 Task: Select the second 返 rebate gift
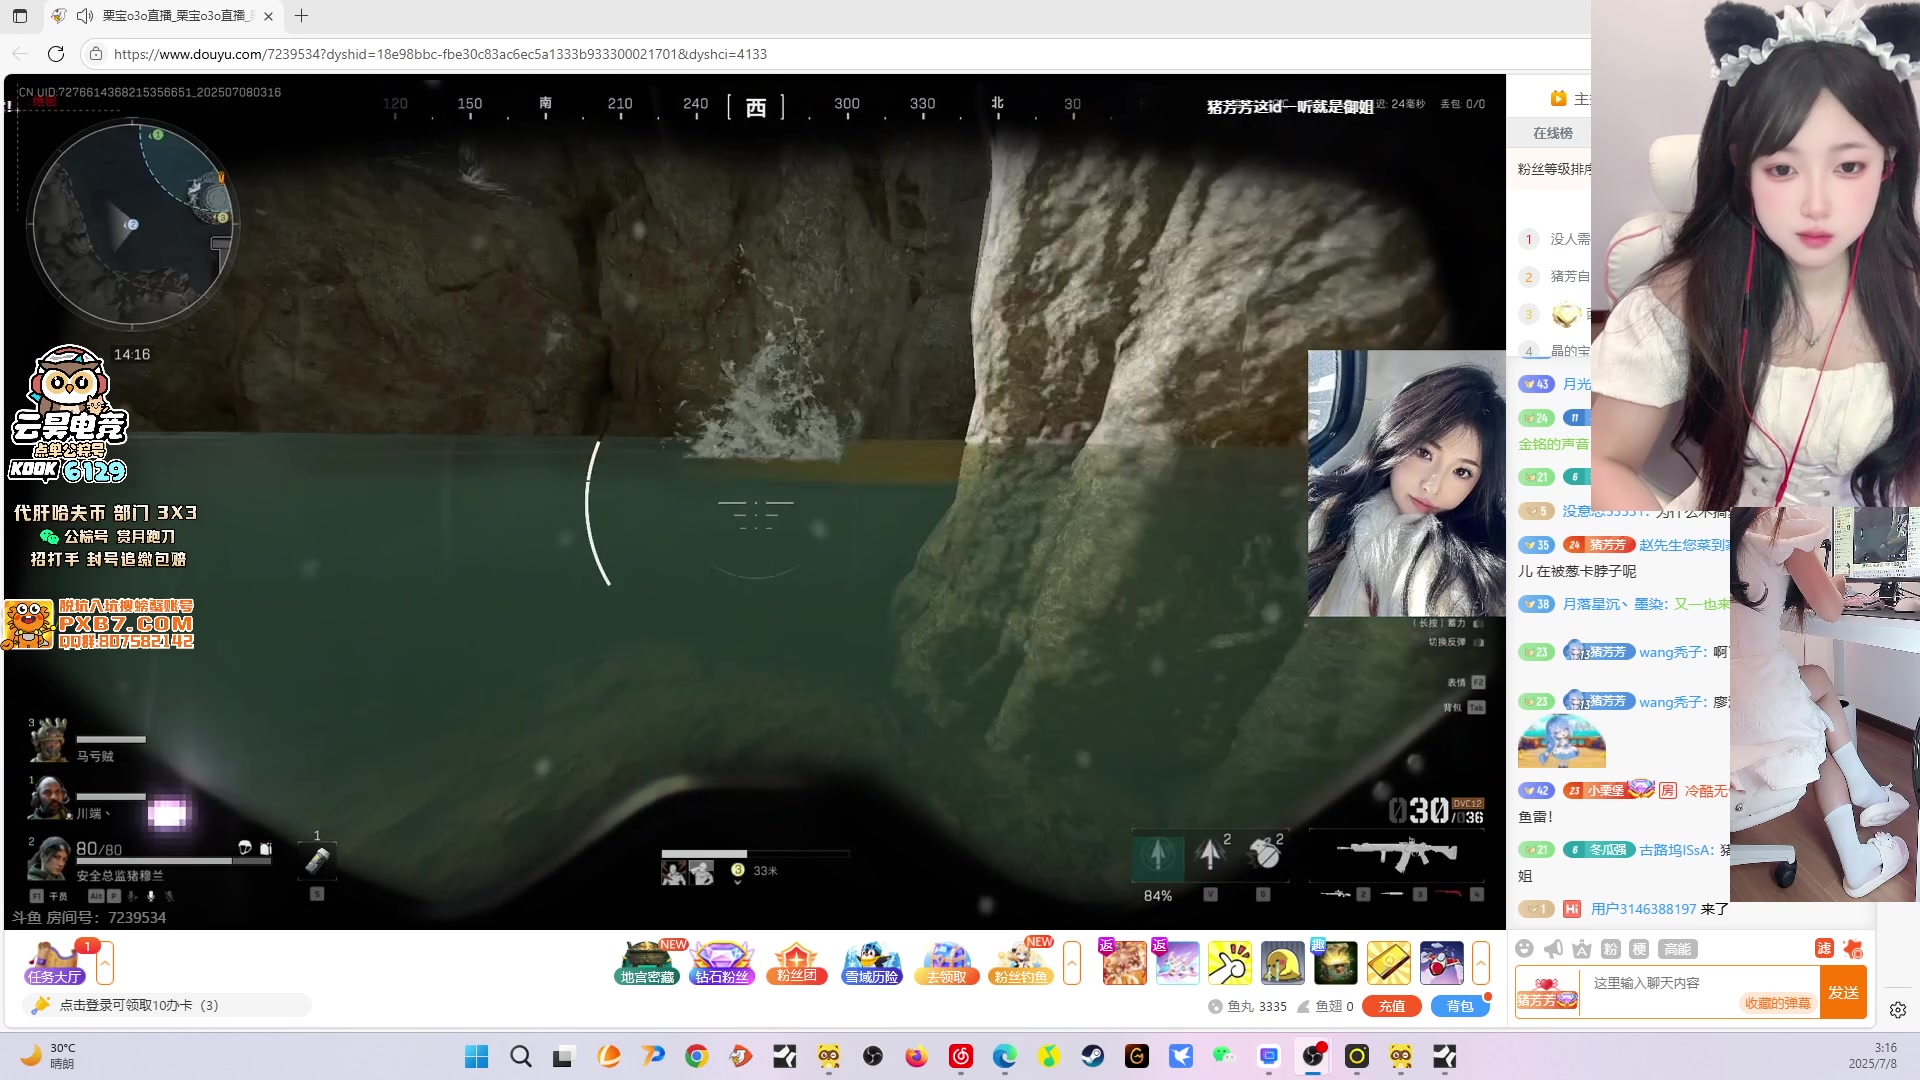tap(1177, 963)
